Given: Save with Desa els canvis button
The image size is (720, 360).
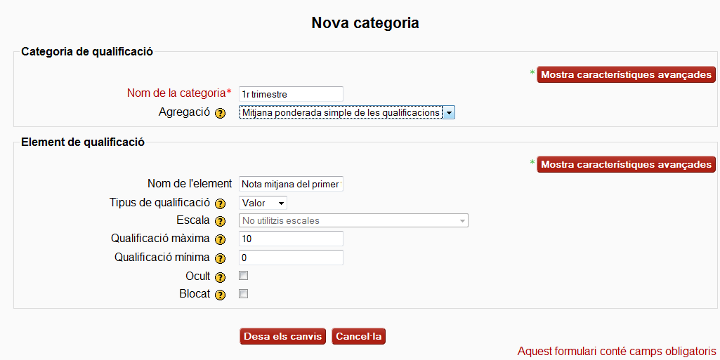Looking at the screenshot, I should [x=283, y=336].
